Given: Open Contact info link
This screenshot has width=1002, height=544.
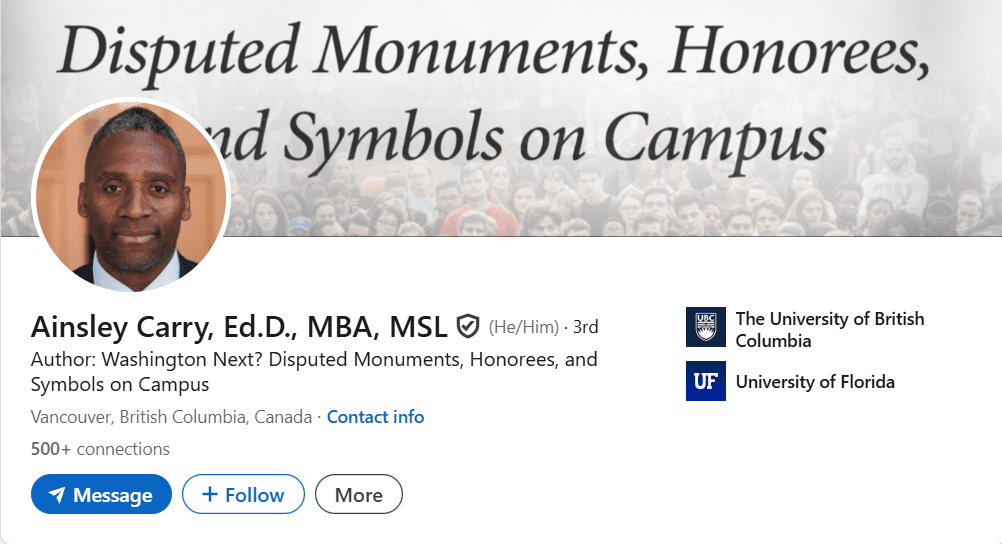Looking at the screenshot, I should point(375,417).
